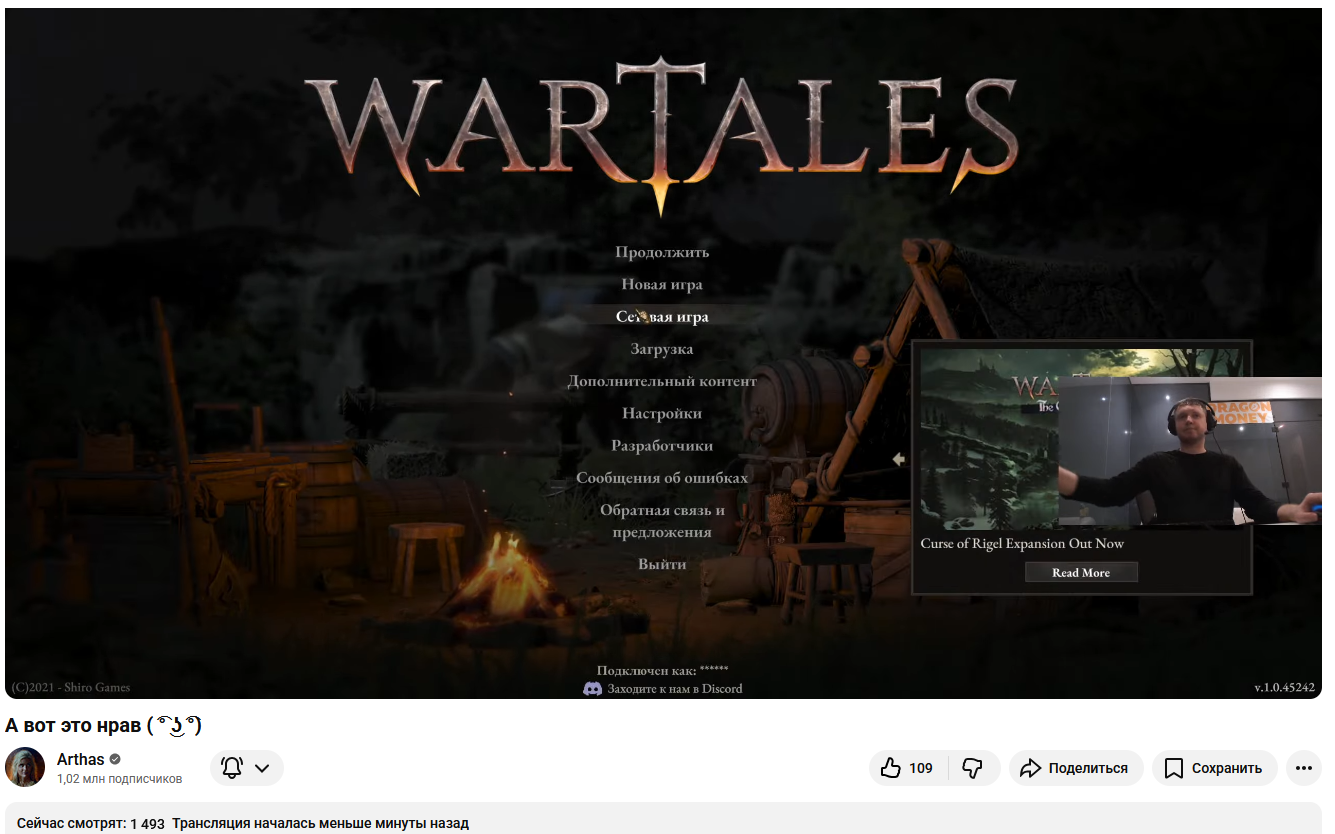Show the Разработчики credits entry
Image resolution: width=1335 pixels, height=834 pixels.
(x=662, y=445)
